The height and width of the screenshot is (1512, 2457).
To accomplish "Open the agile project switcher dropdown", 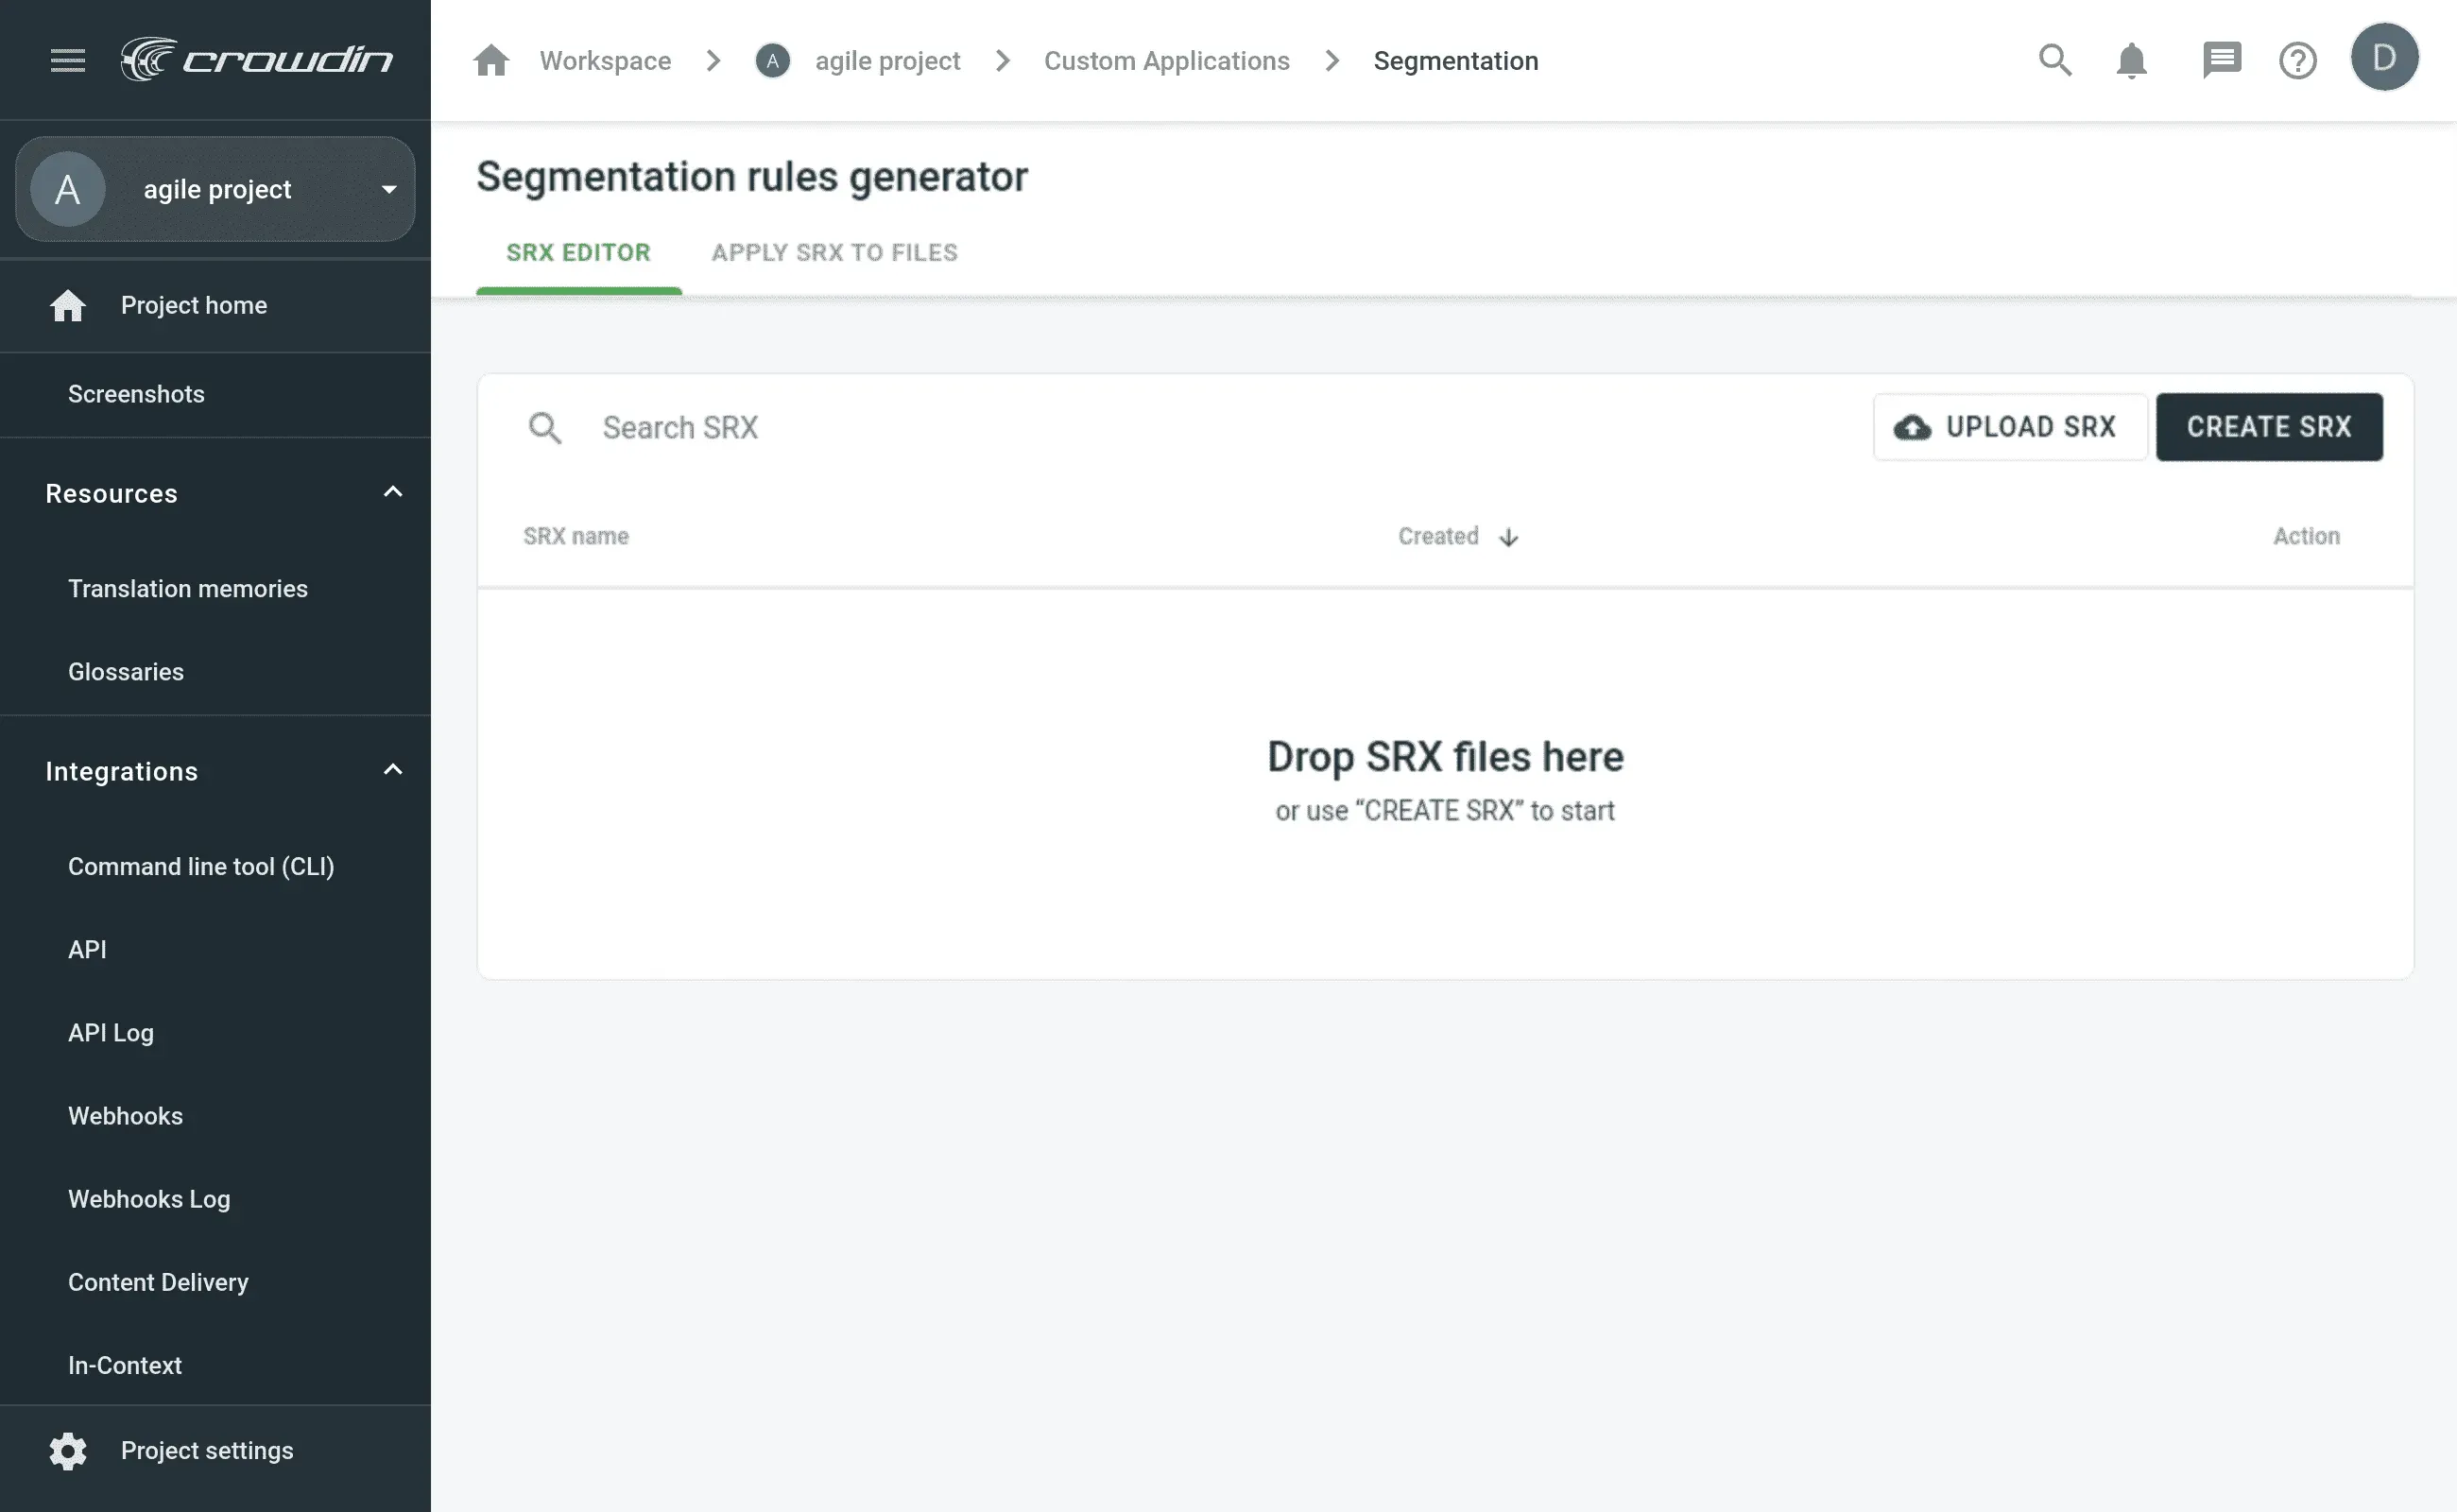I will click(x=389, y=189).
